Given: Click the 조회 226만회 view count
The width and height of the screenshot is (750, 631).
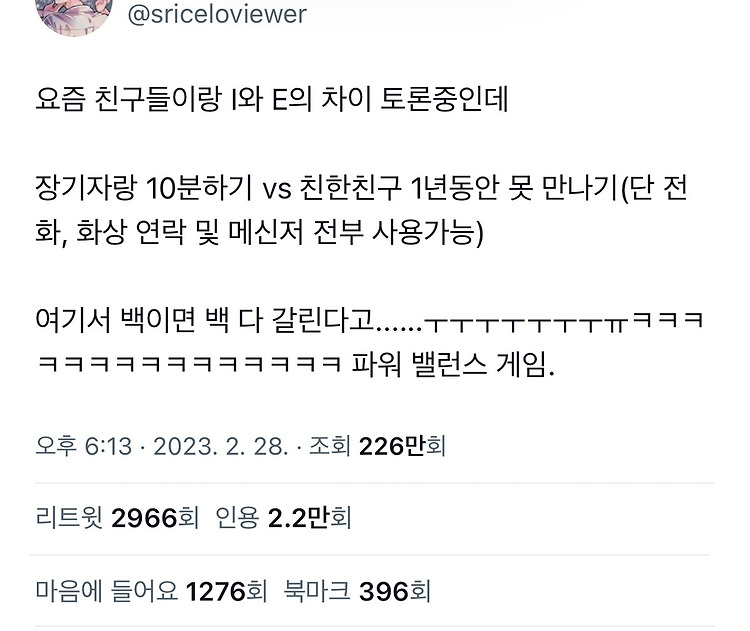Looking at the screenshot, I should (x=377, y=446).
